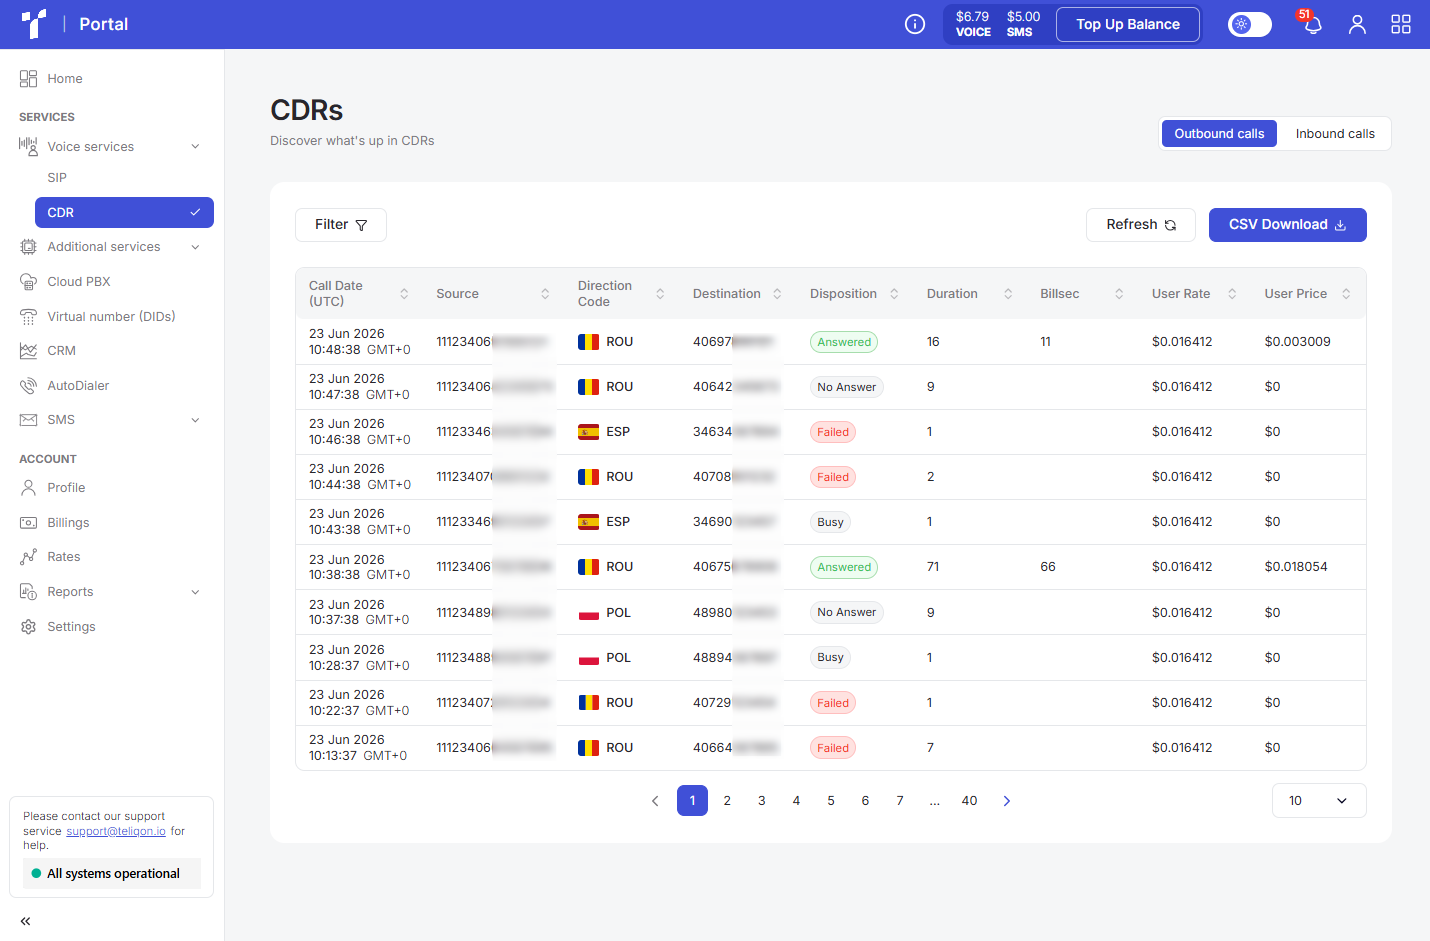Open the rows-per-page dropdown showing 10
This screenshot has width=1430, height=941.
1319,801
